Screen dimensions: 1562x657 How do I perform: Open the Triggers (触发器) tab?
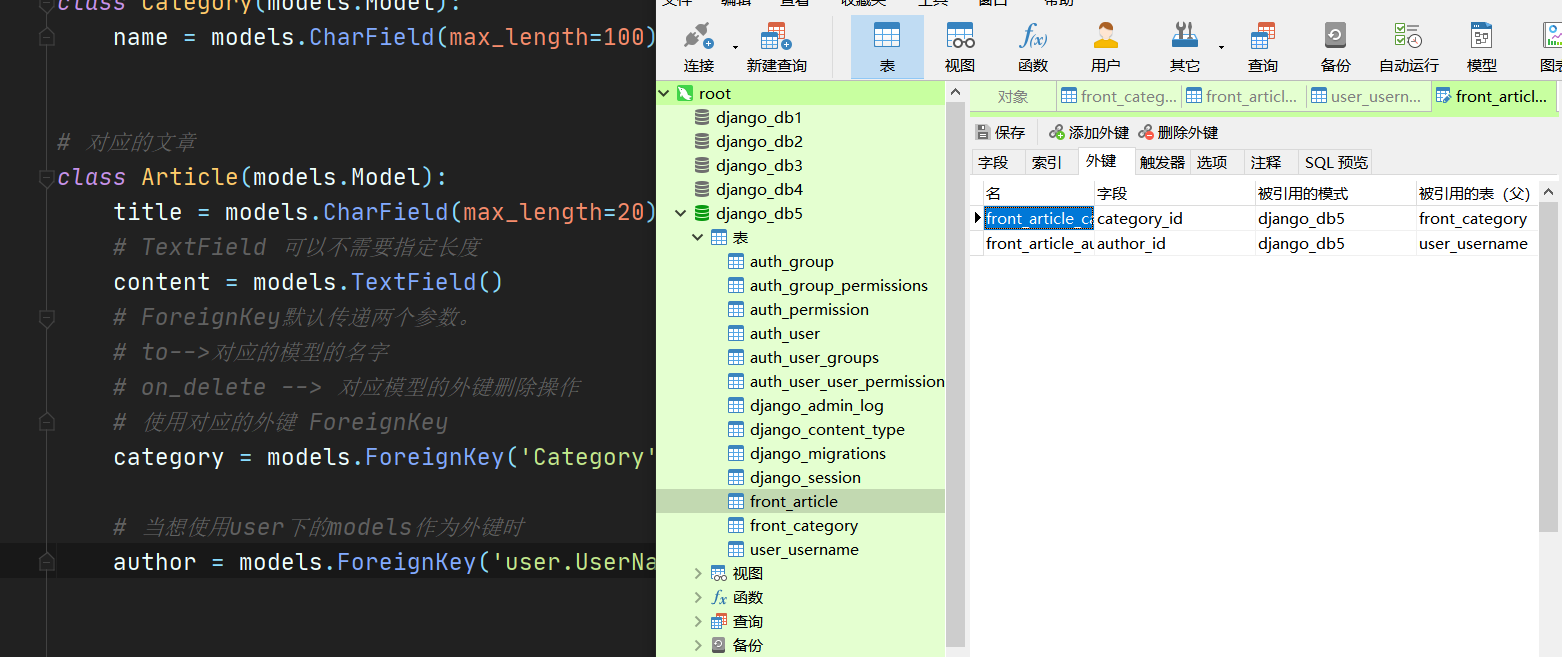point(1162,162)
